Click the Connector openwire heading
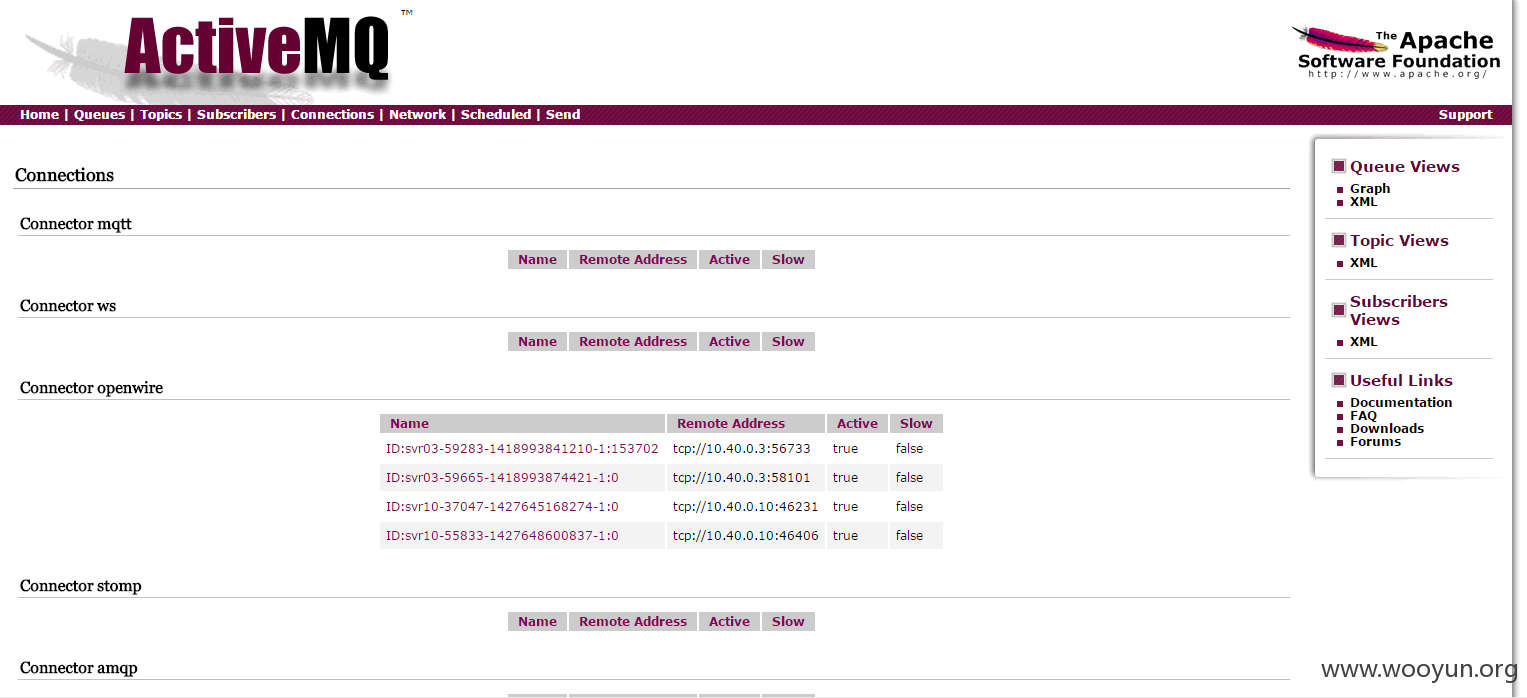This screenshot has height=698, width=1527. pyautogui.click(x=91, y=388)
